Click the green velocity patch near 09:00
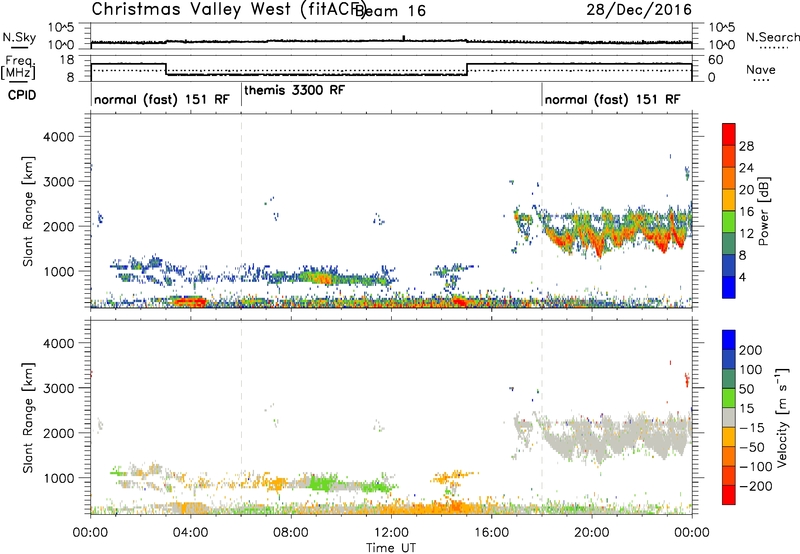The image size is (800, 554). [323, 482]
